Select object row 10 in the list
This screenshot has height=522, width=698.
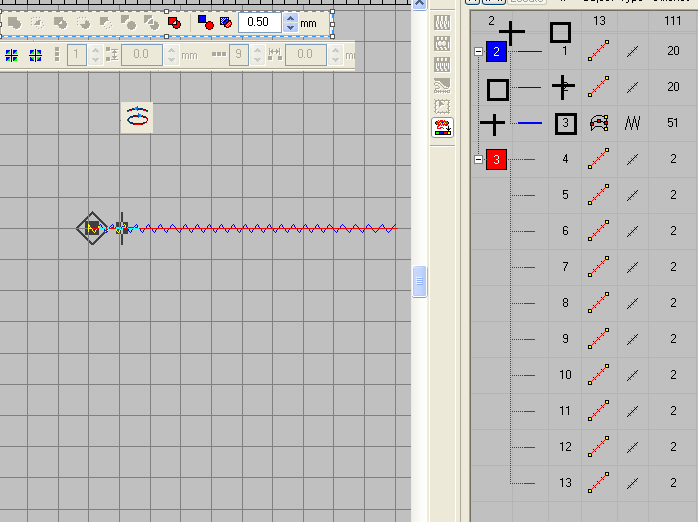pos(565,375)
